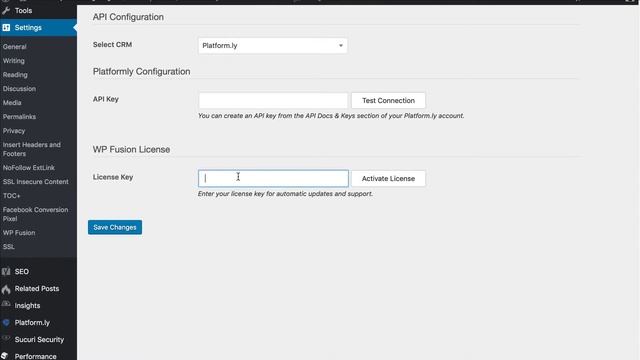Click the License Key label
Image resolution: width=640 pixels, height=360 pixels.
coord(113,177)
